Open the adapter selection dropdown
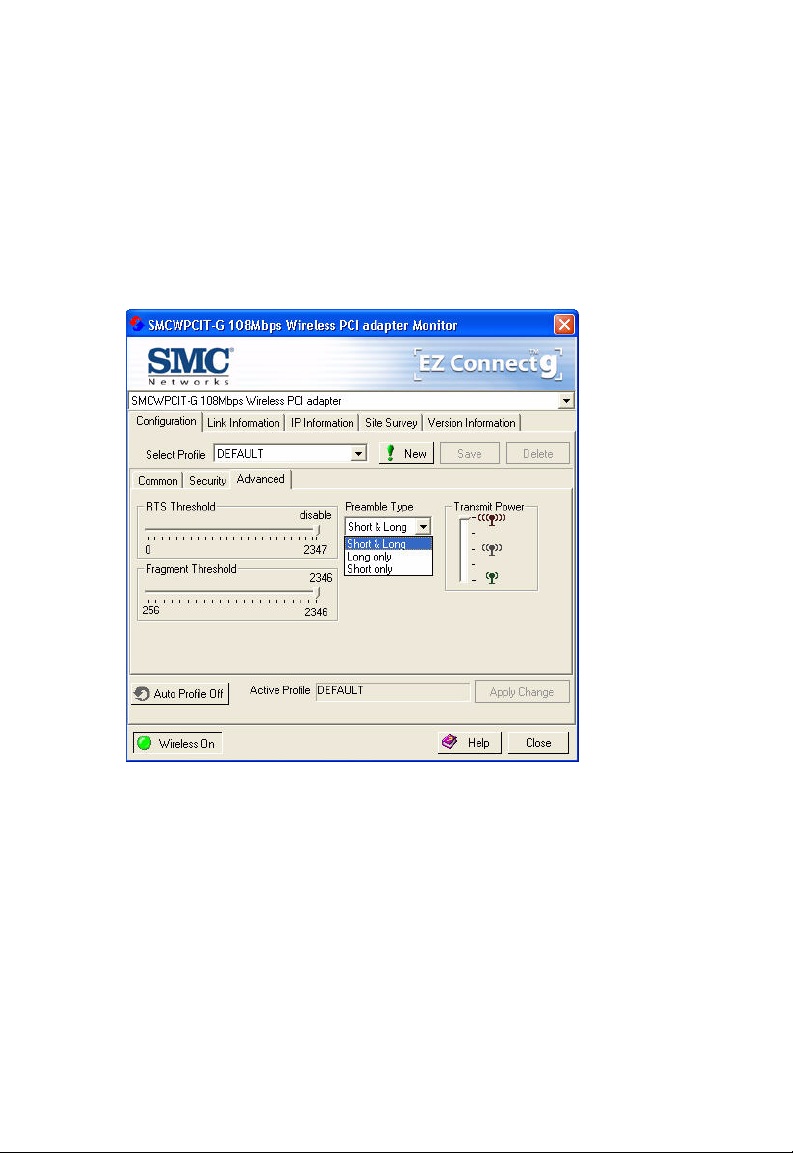Image resolution: width=793 pixels, height=1153 pixels. [566, 401]
